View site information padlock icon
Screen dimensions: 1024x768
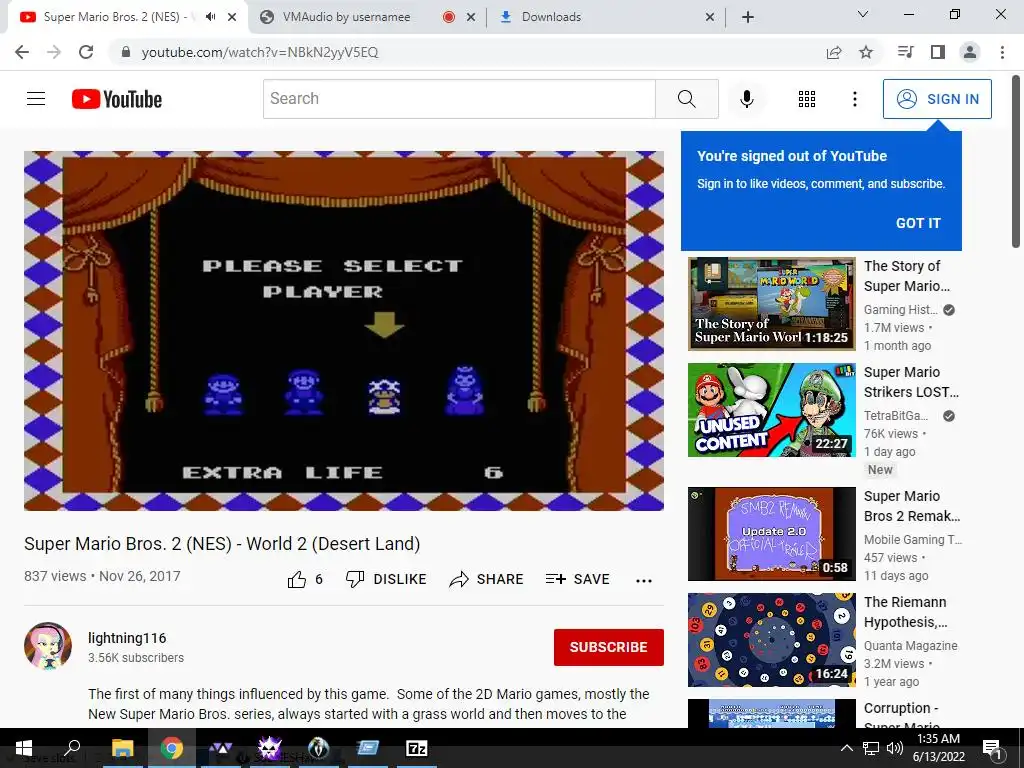tap(126, 52)
